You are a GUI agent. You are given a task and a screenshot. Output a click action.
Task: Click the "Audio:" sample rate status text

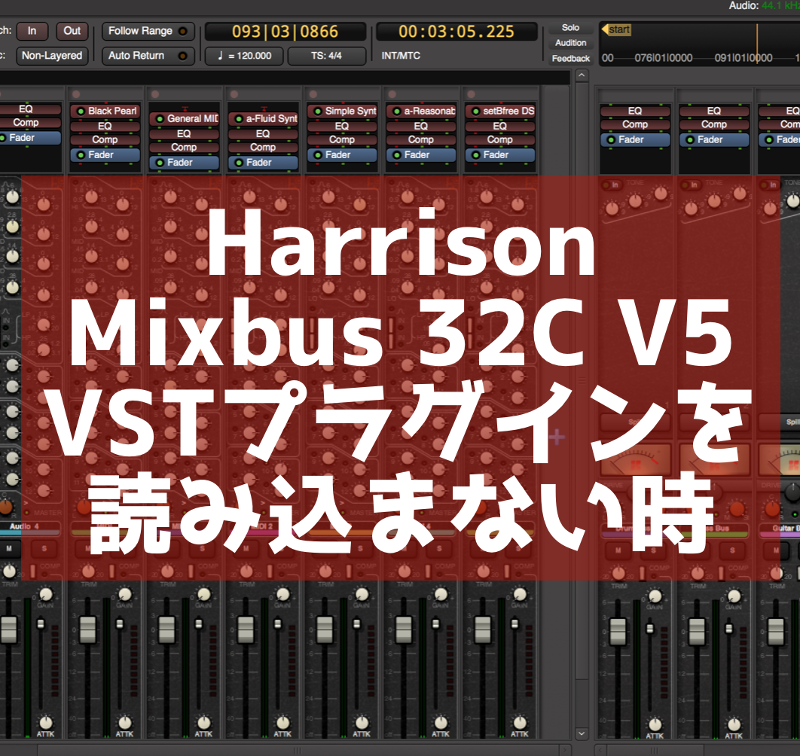click(x=764, y=6)
